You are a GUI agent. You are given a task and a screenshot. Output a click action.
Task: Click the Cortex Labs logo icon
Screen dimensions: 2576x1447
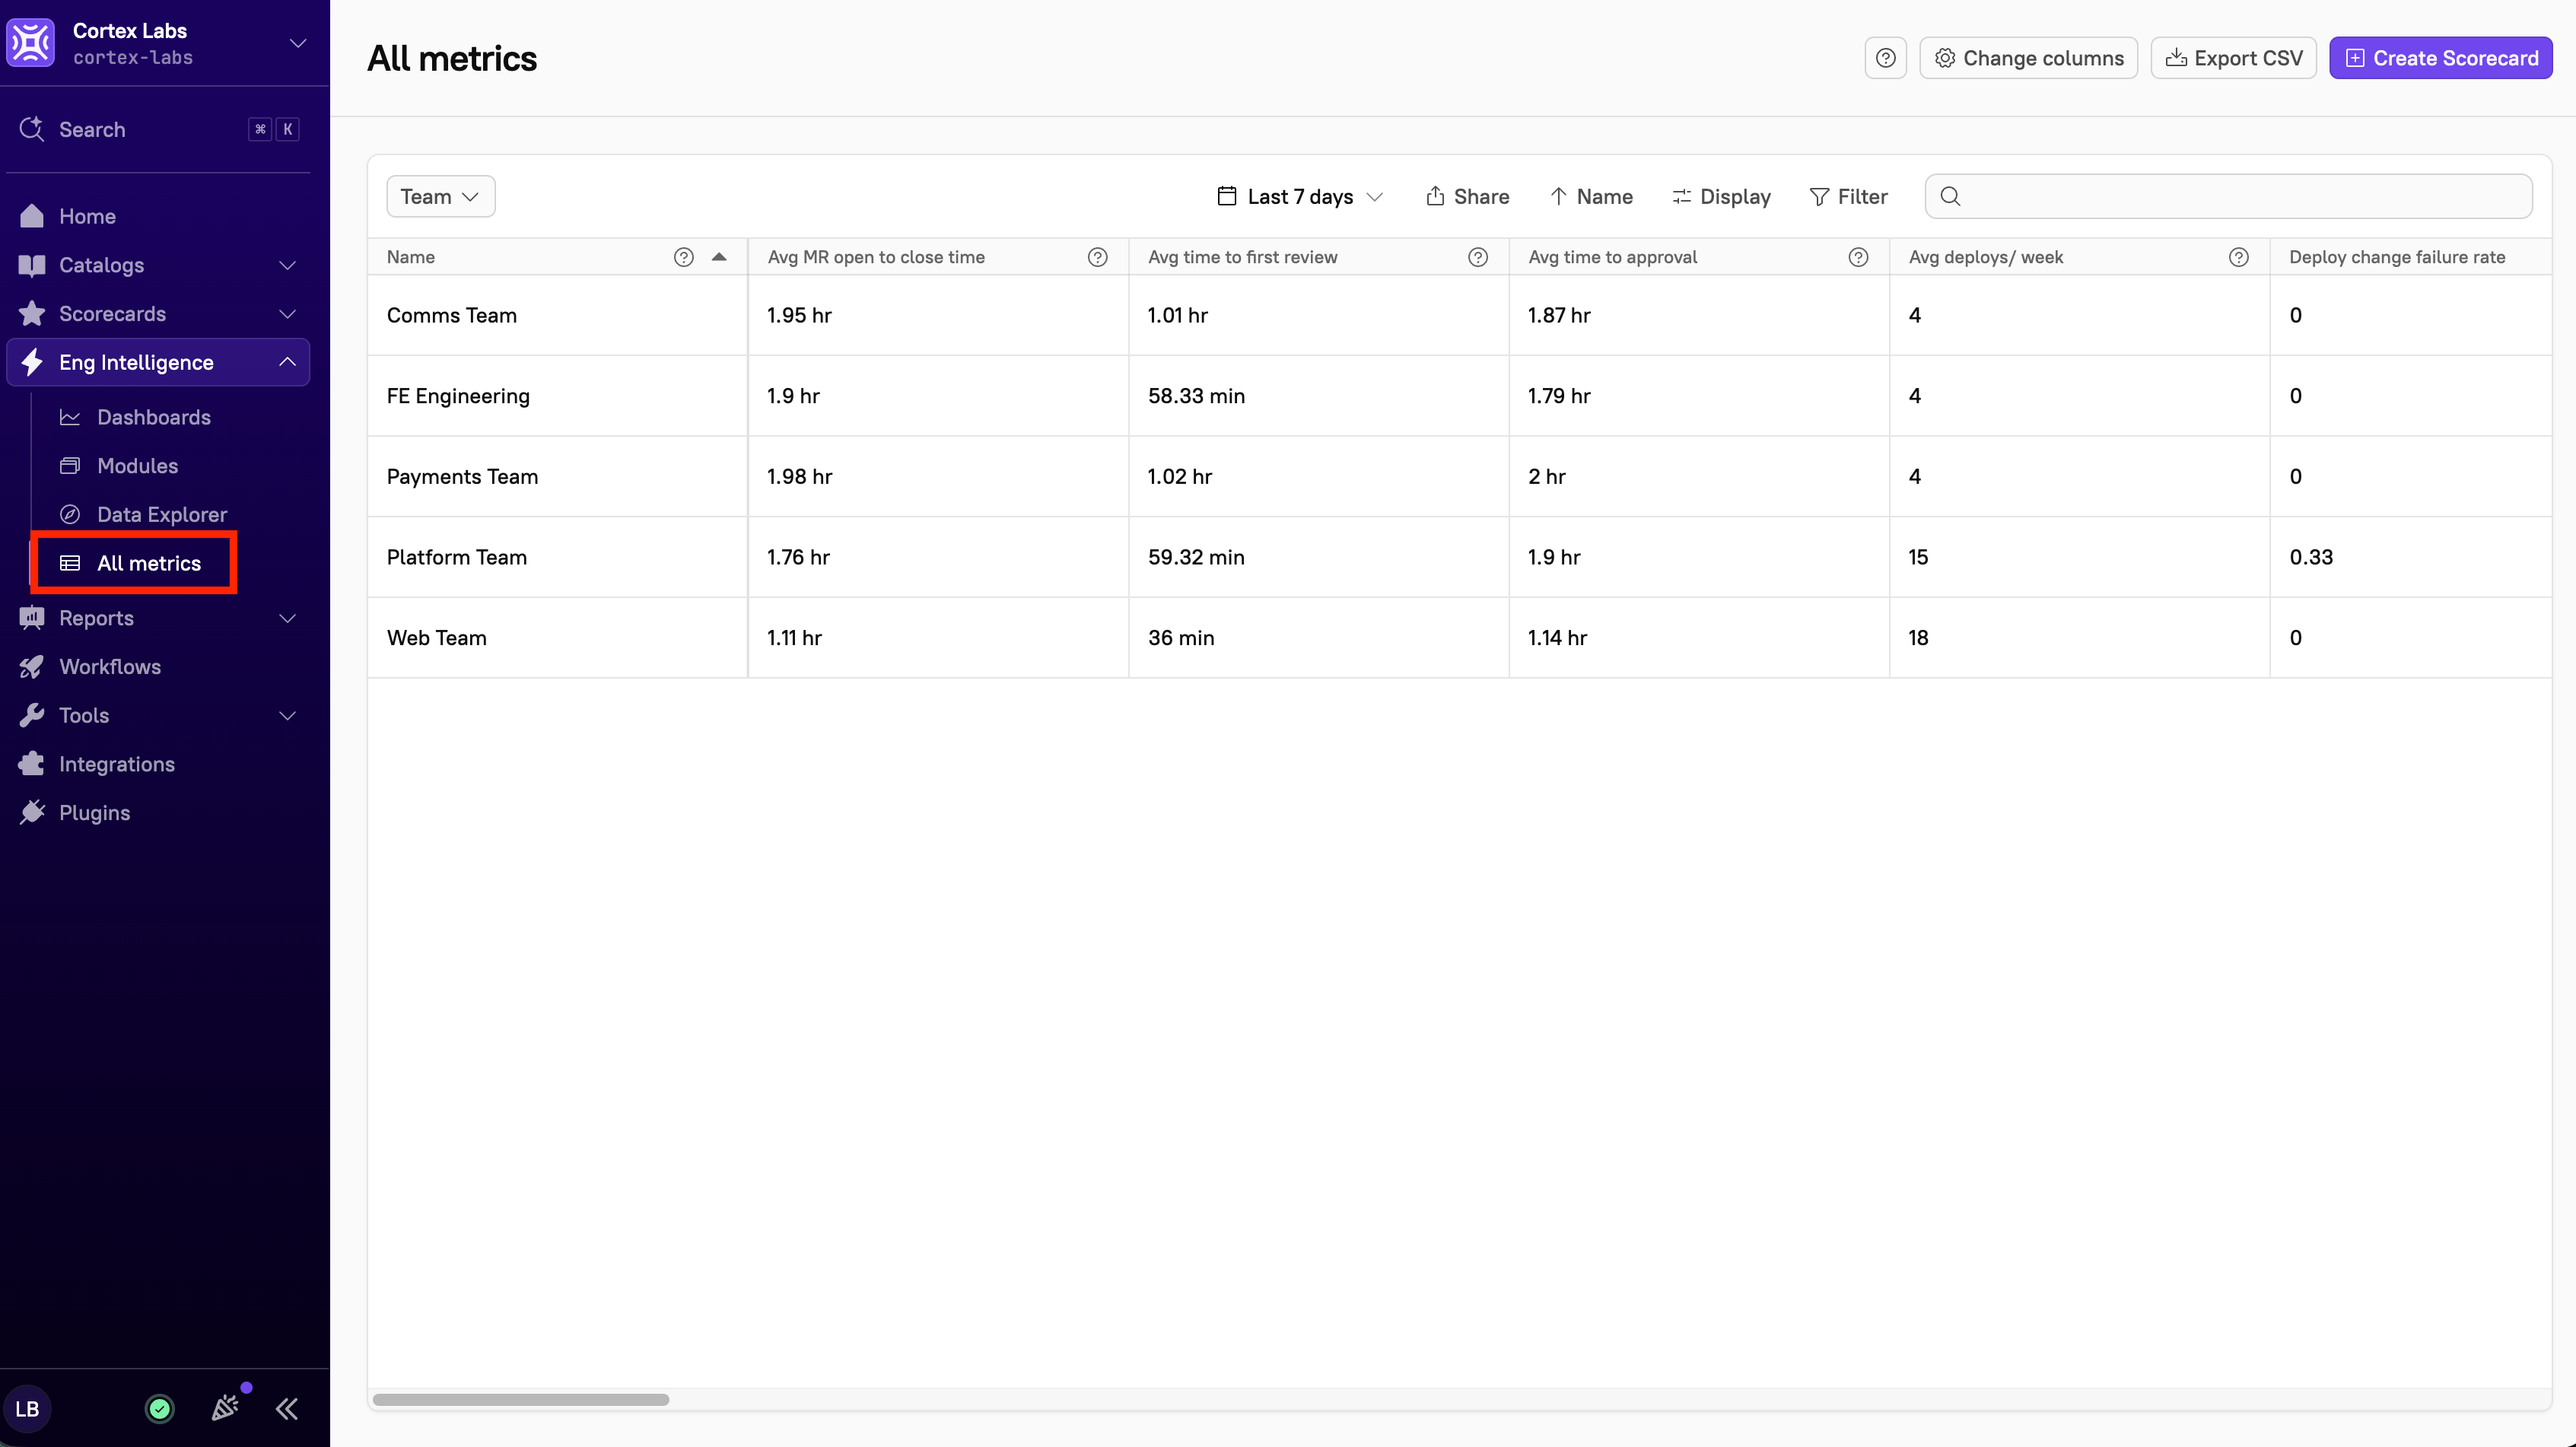[31, 43]
